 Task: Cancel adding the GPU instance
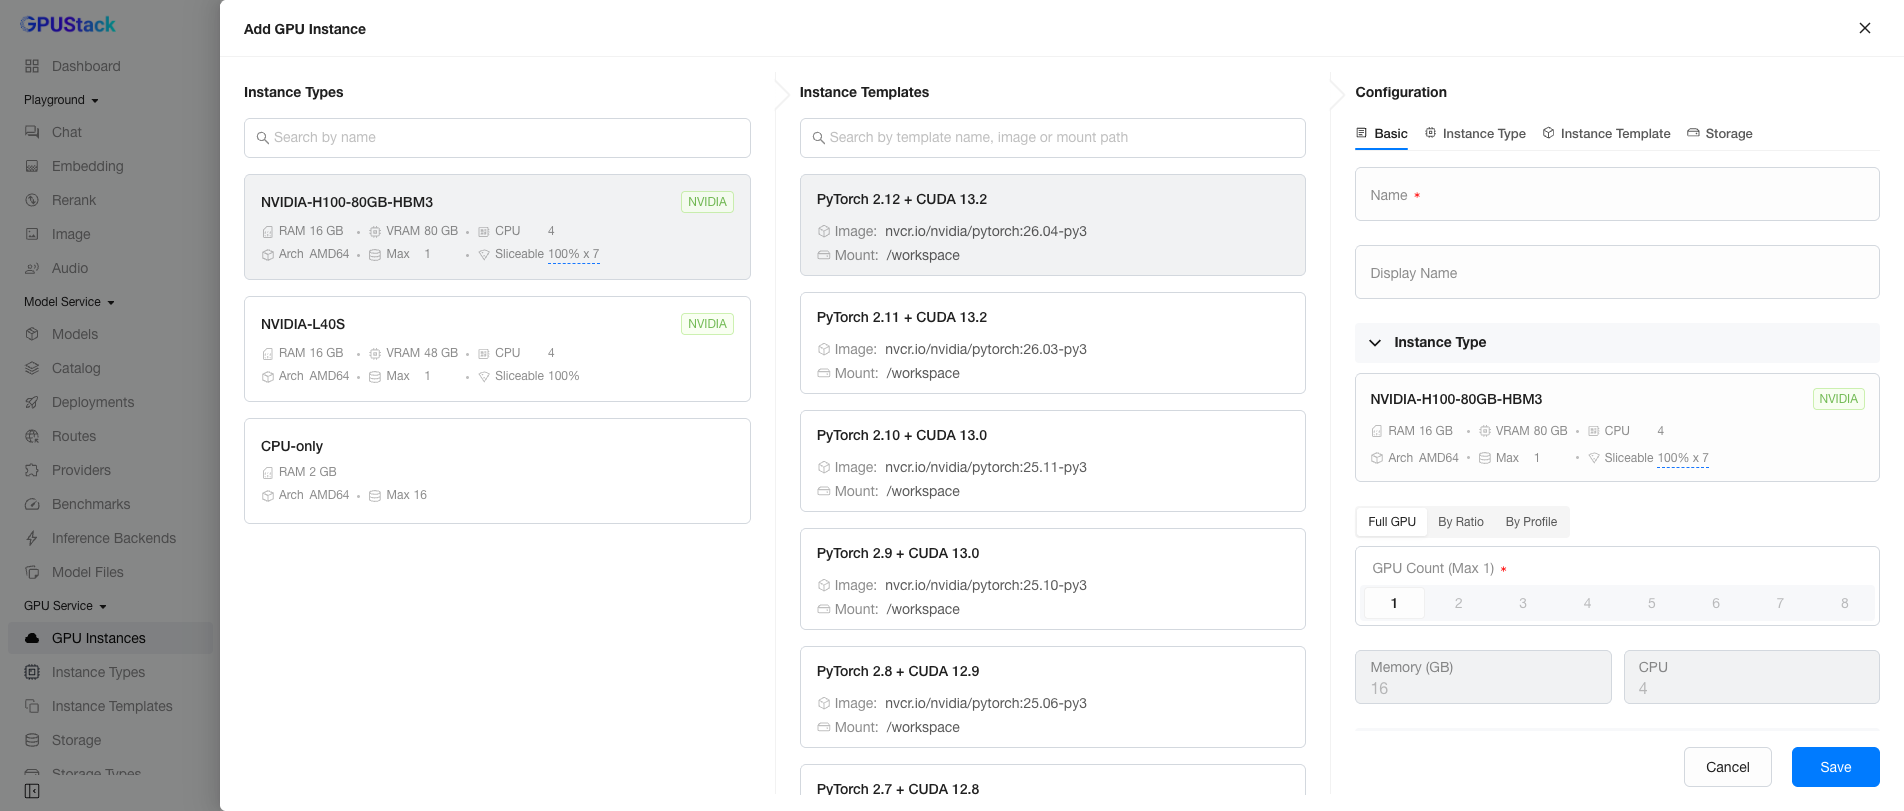point(1727,767)
